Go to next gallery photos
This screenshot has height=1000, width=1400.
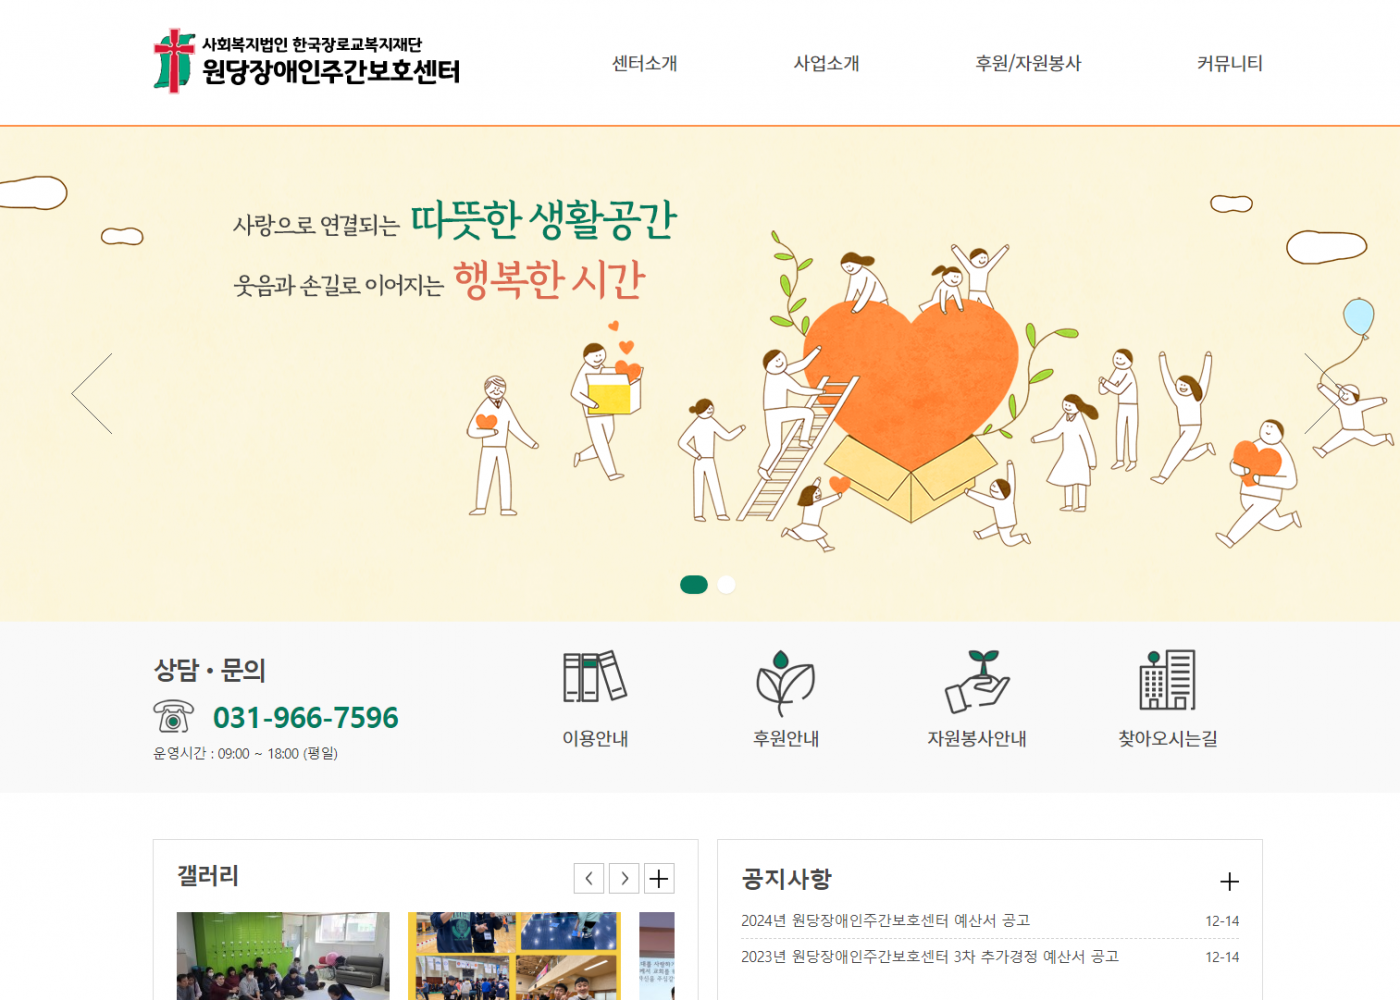point(624,878)
